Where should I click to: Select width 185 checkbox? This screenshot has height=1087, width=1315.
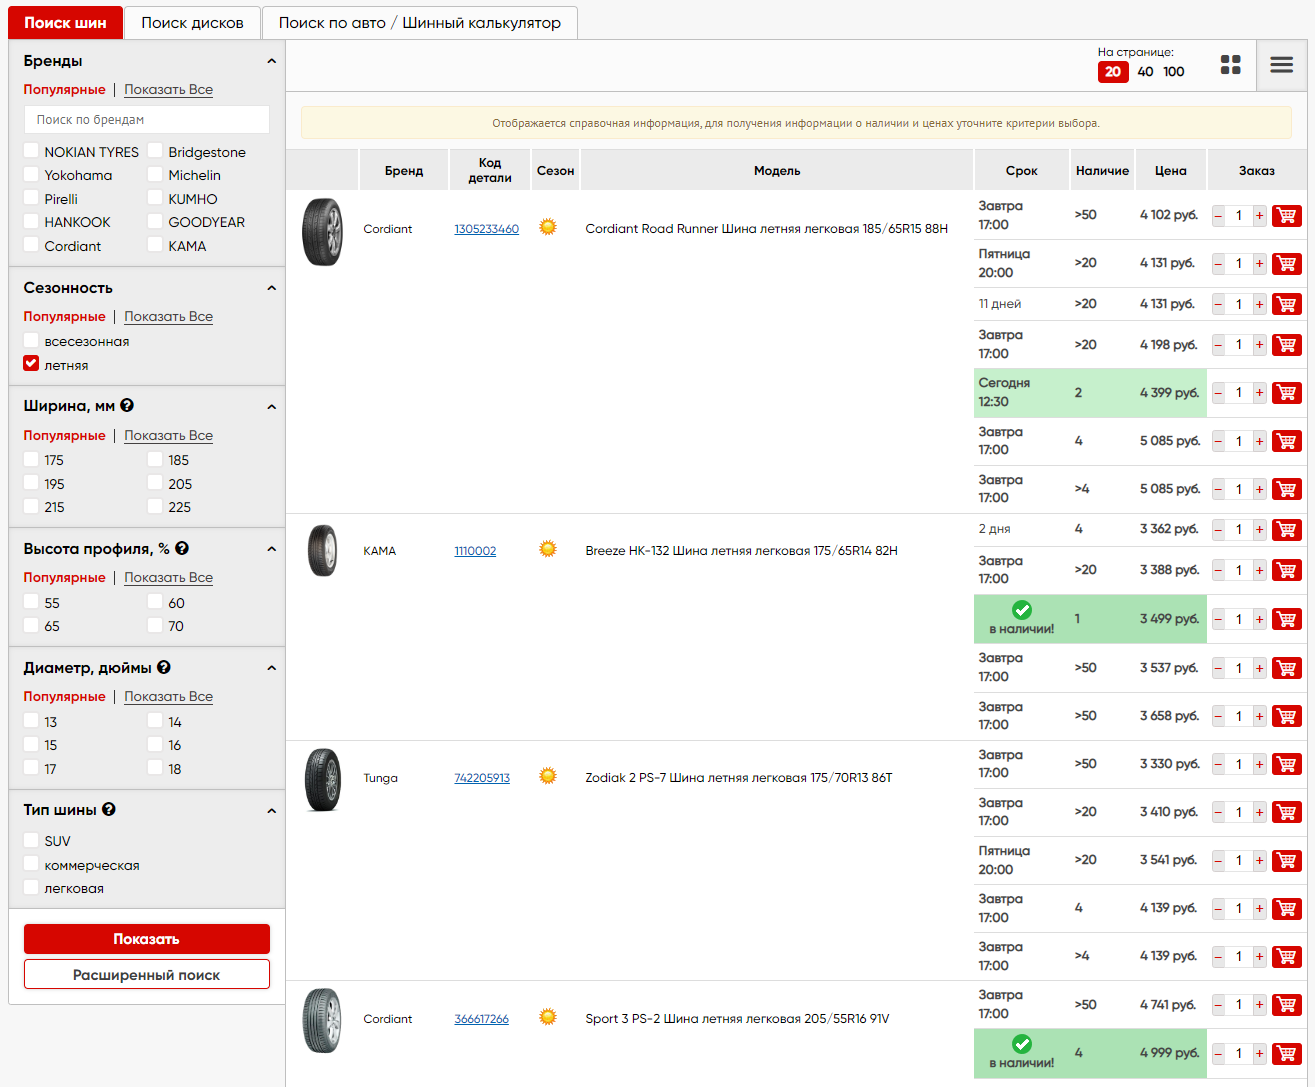pyautogui.click(x=155, y=459)
